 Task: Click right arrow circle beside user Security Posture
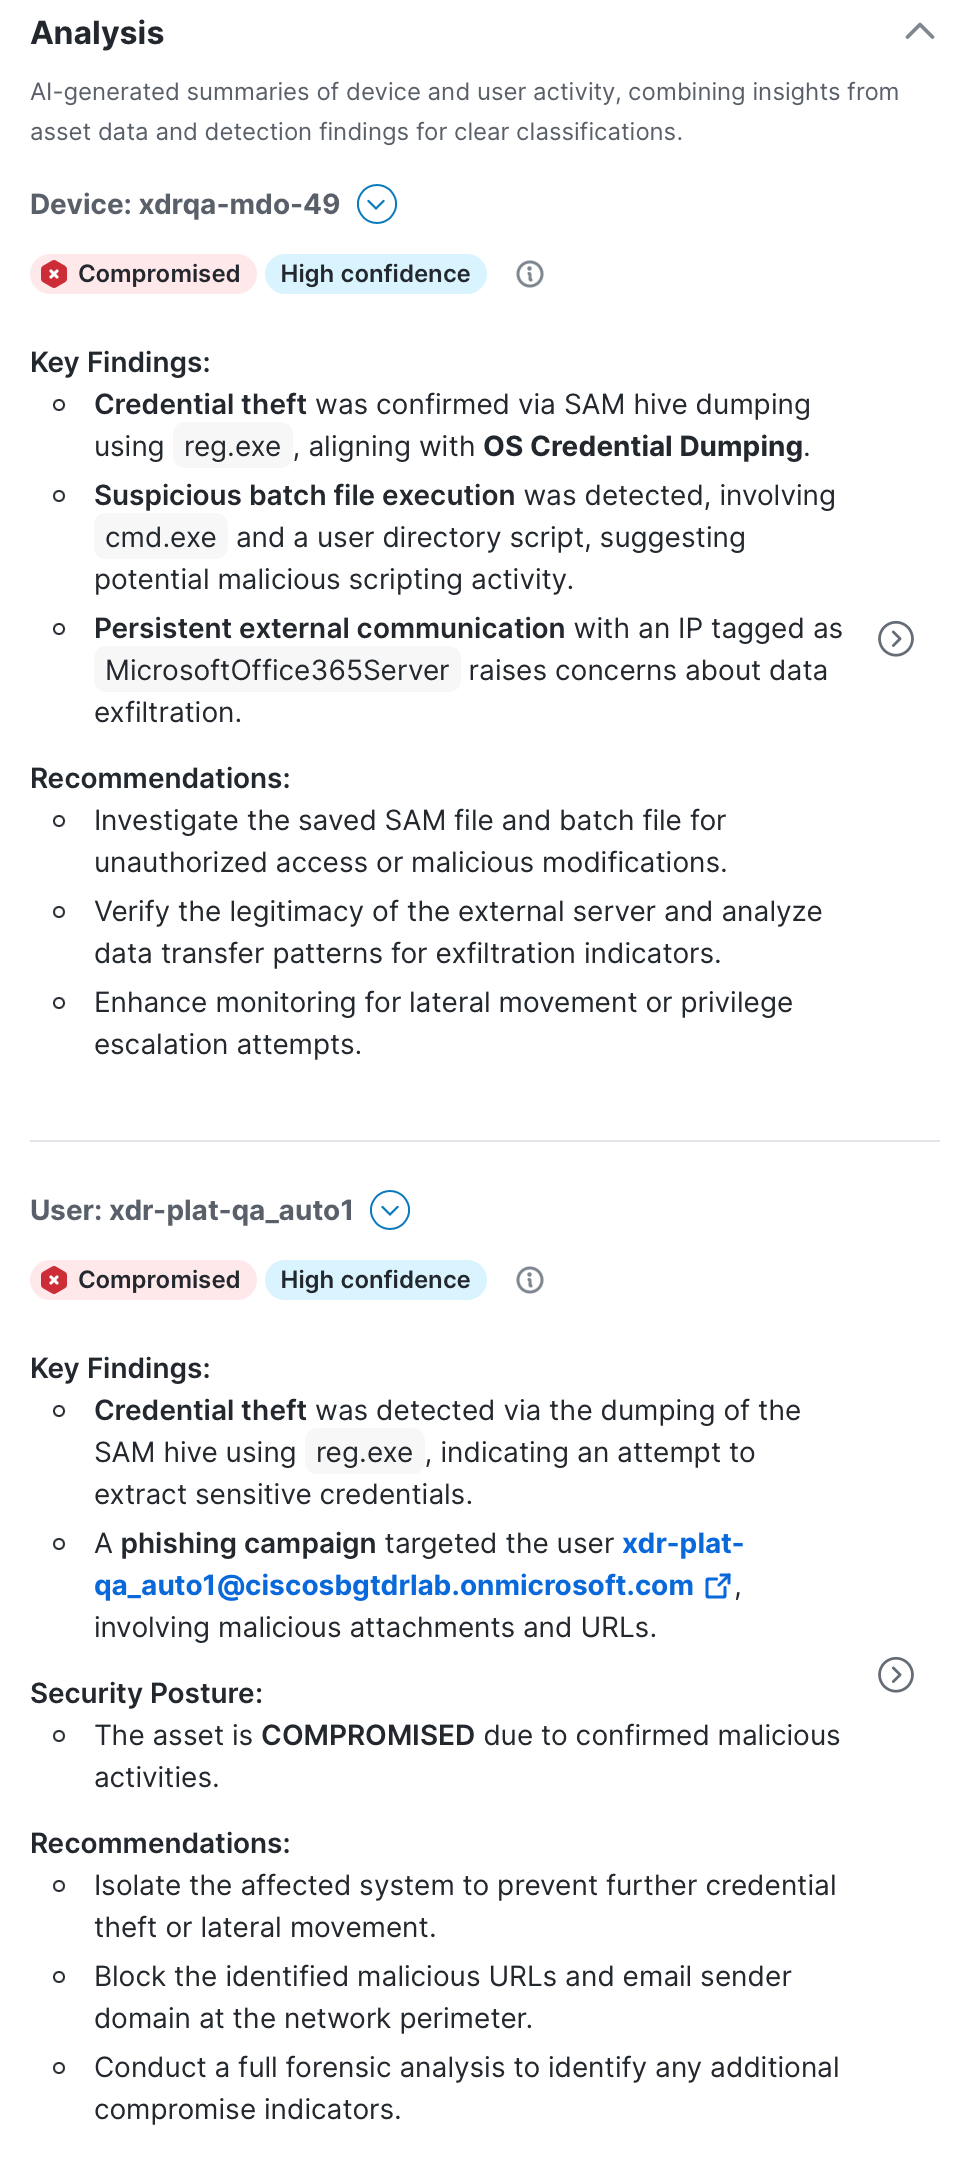(x=895, y=1674)
